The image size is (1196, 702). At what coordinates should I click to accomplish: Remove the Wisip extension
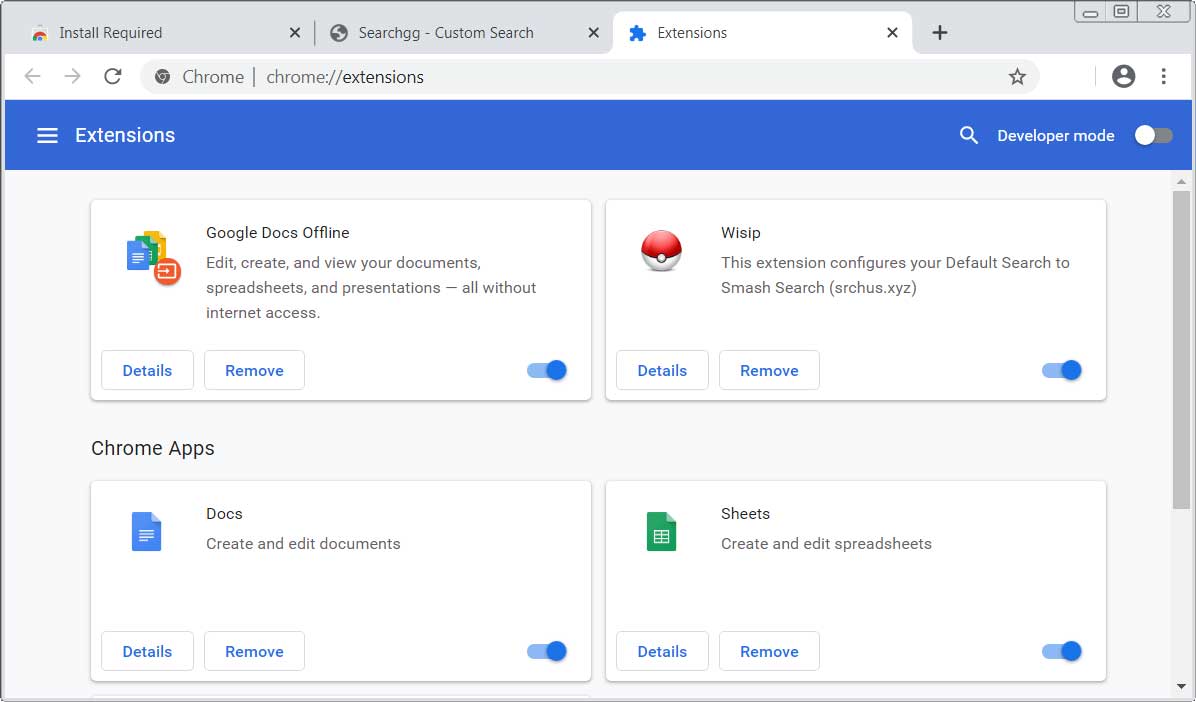(x=769, y=370)
